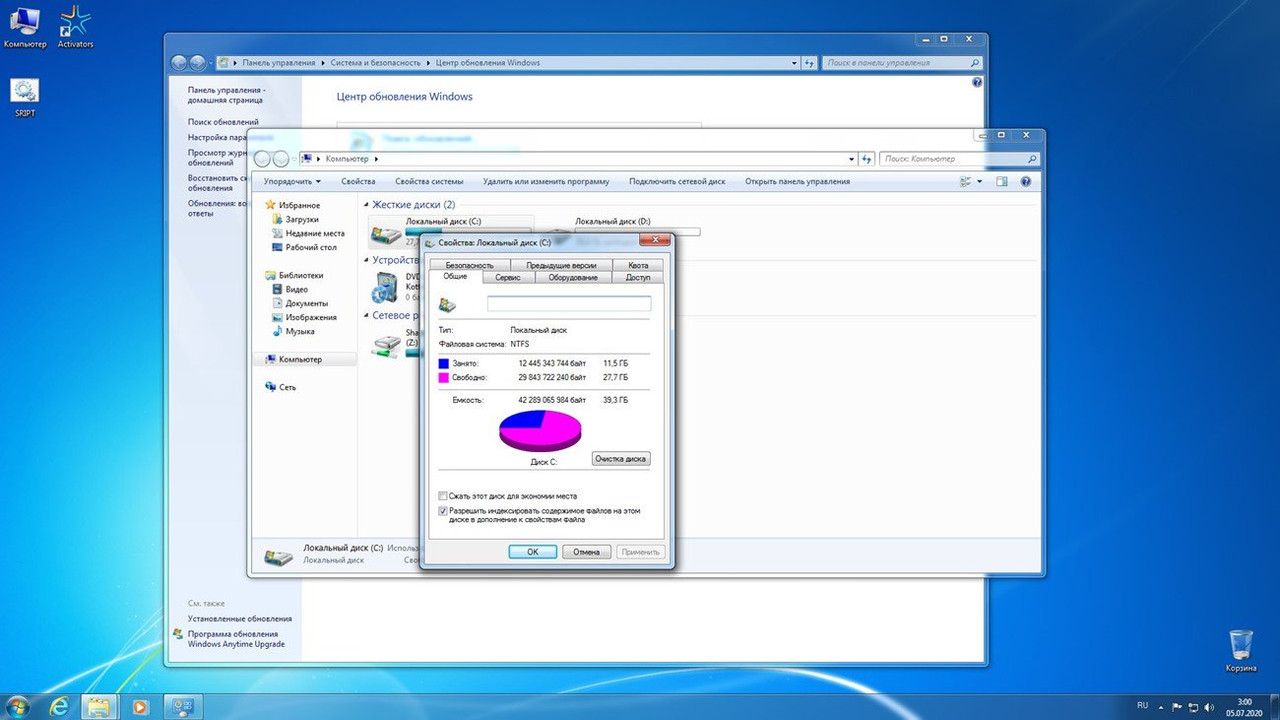Collapse the Жесткие диски group

point(366,205)
